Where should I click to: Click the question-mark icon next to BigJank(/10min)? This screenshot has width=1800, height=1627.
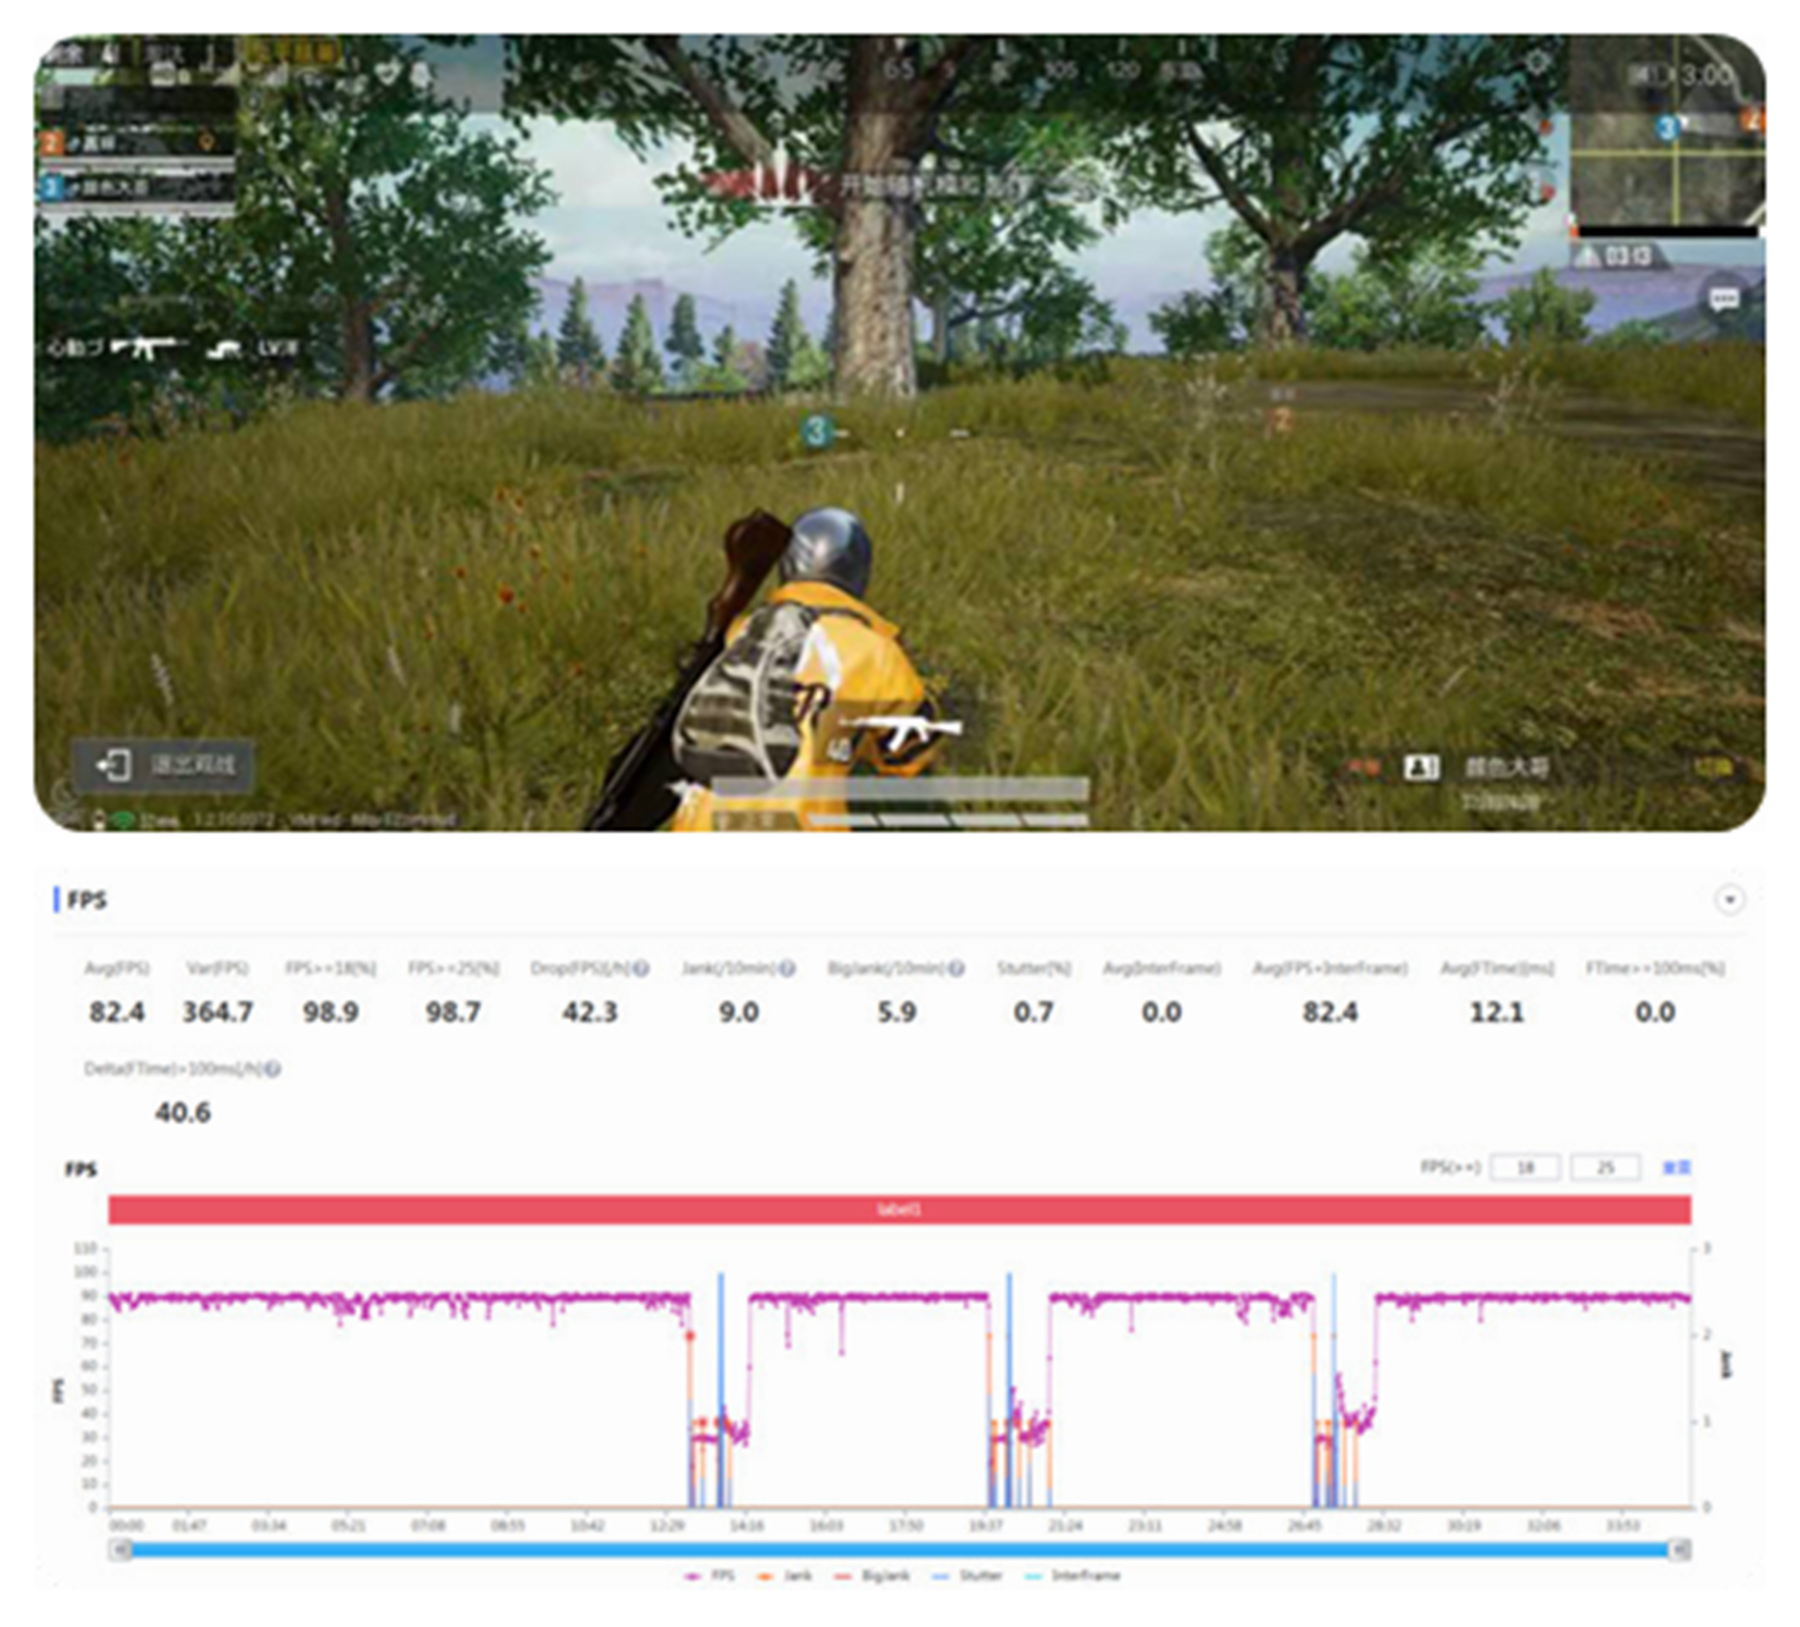point(955,969)
